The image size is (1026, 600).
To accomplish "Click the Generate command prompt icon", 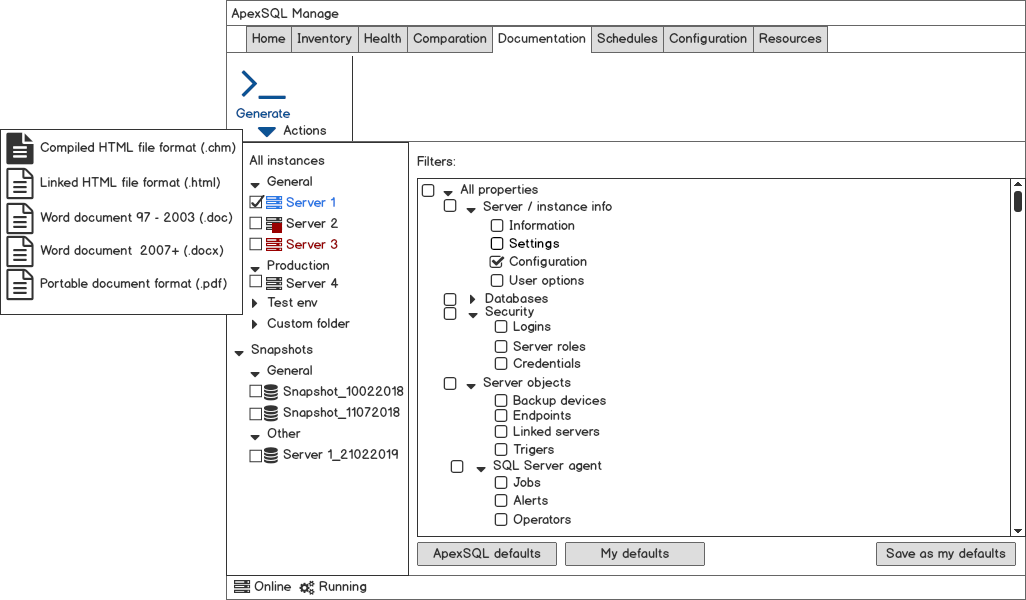I will point(263,84).
